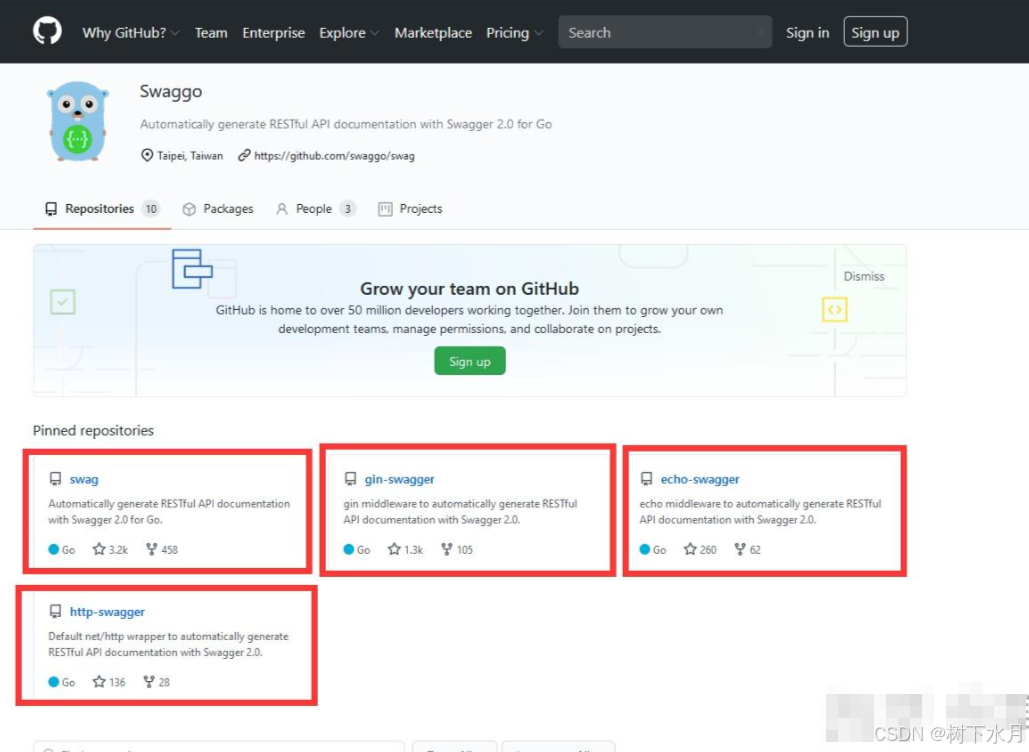Click the star icon showing 136 on http-swagger
Viewport: 1029px width, 752px height.
[x=99, y=682]
